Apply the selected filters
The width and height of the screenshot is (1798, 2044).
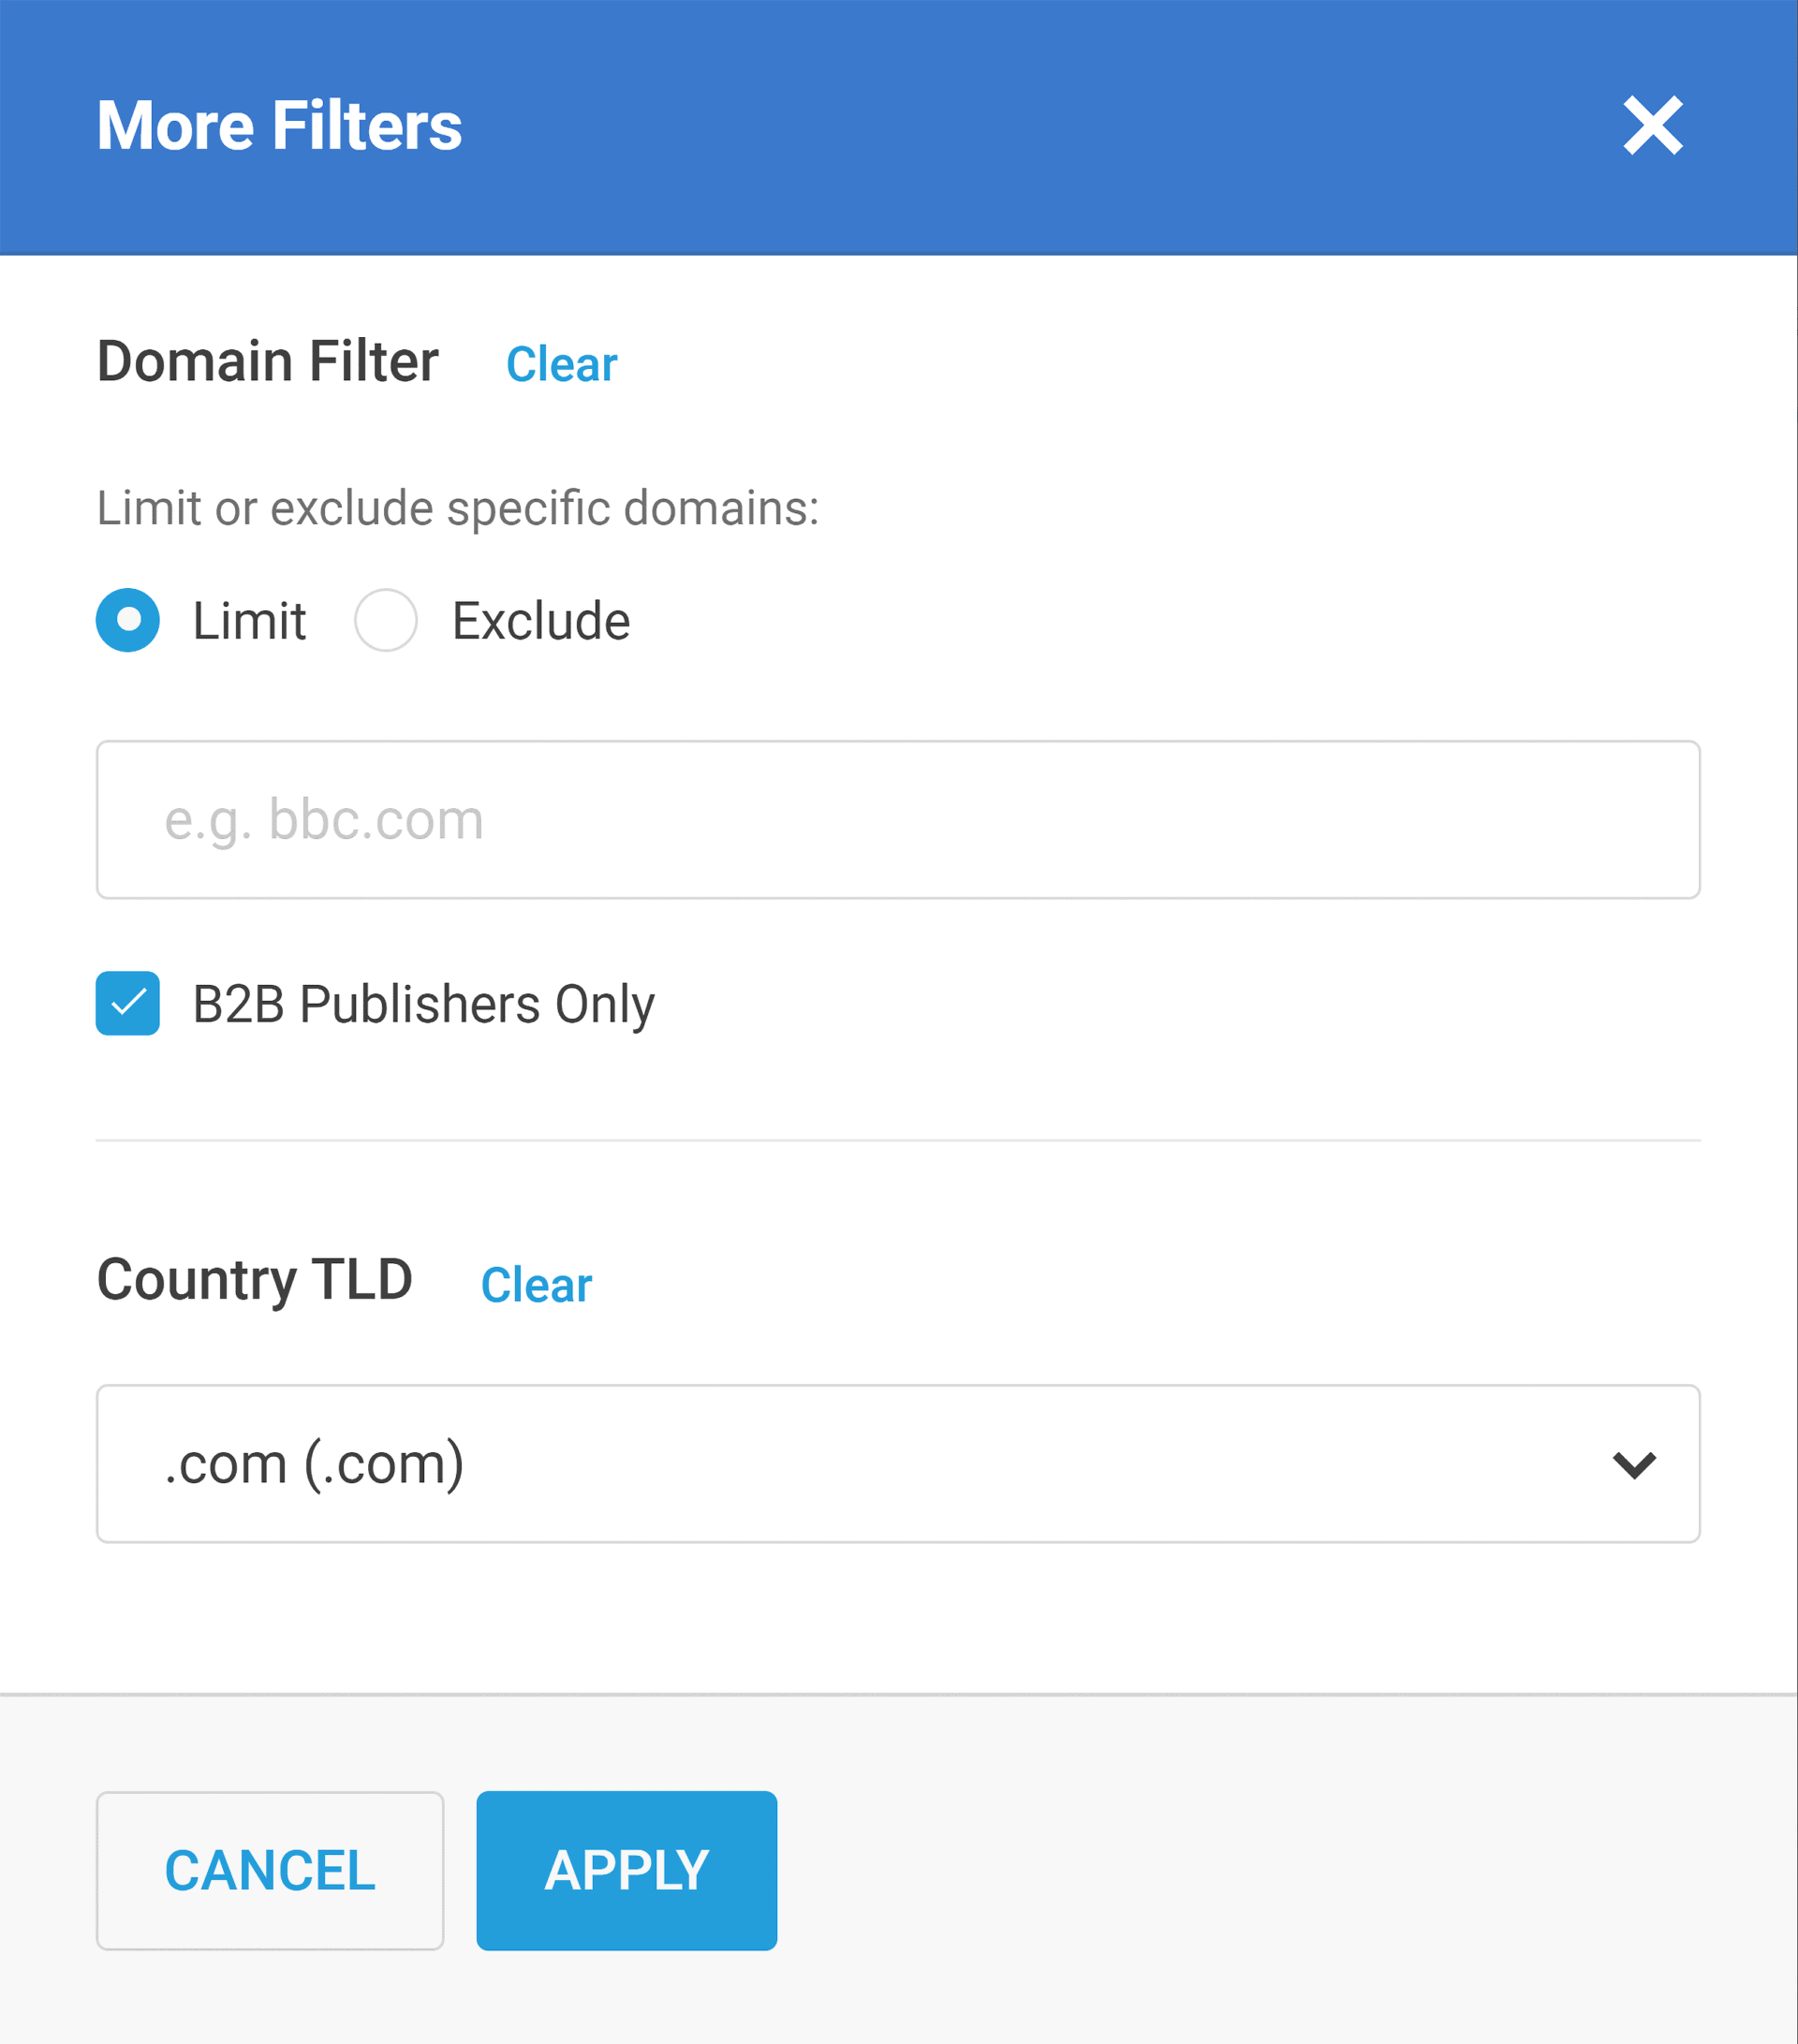(x=627, y=1872)
